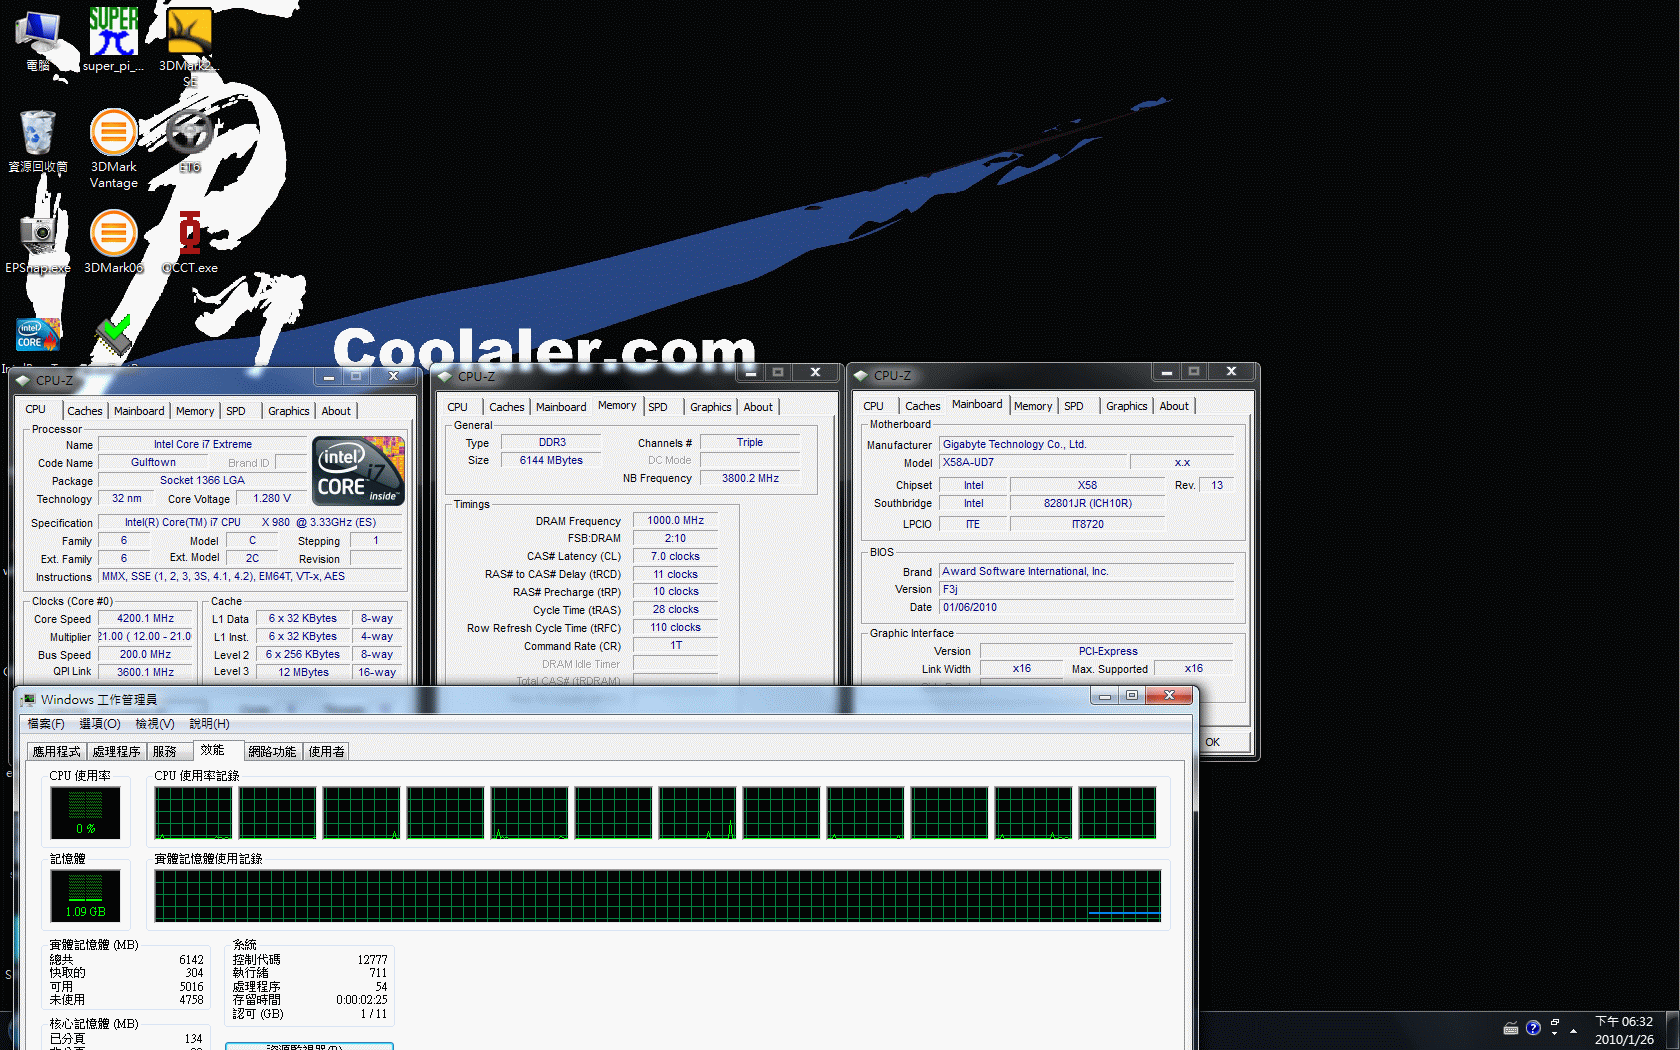This screenshot has width=1680, height=1050.
Task: Minimize the Windows 工作管理員 window
Action: click(x=1105, y=696)
